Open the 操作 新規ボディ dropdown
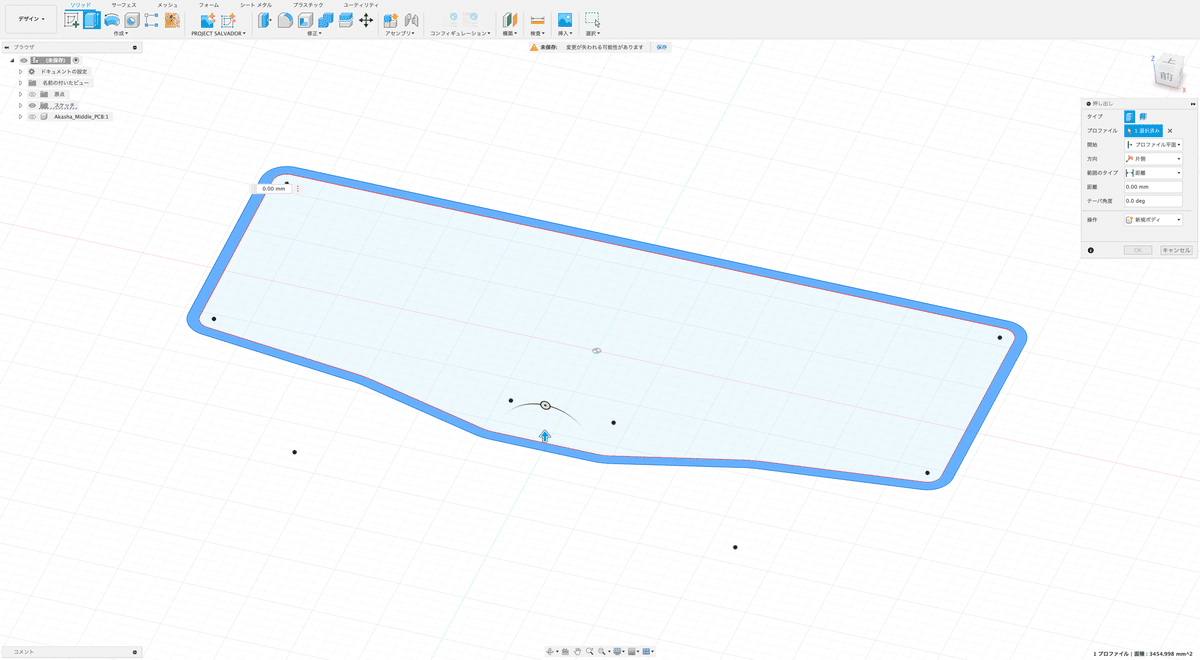 1153,219
